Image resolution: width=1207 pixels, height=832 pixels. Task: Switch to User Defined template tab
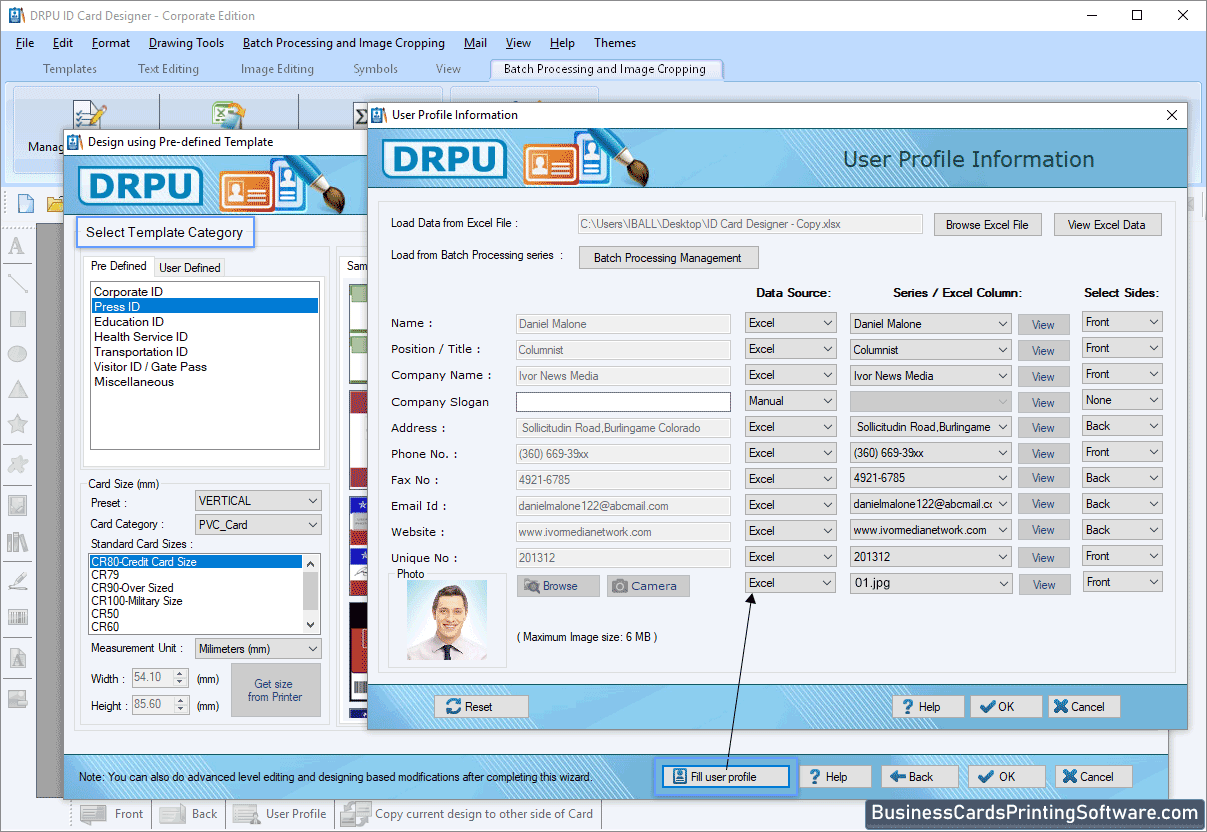pyautogui.click(x=190, y=268)
